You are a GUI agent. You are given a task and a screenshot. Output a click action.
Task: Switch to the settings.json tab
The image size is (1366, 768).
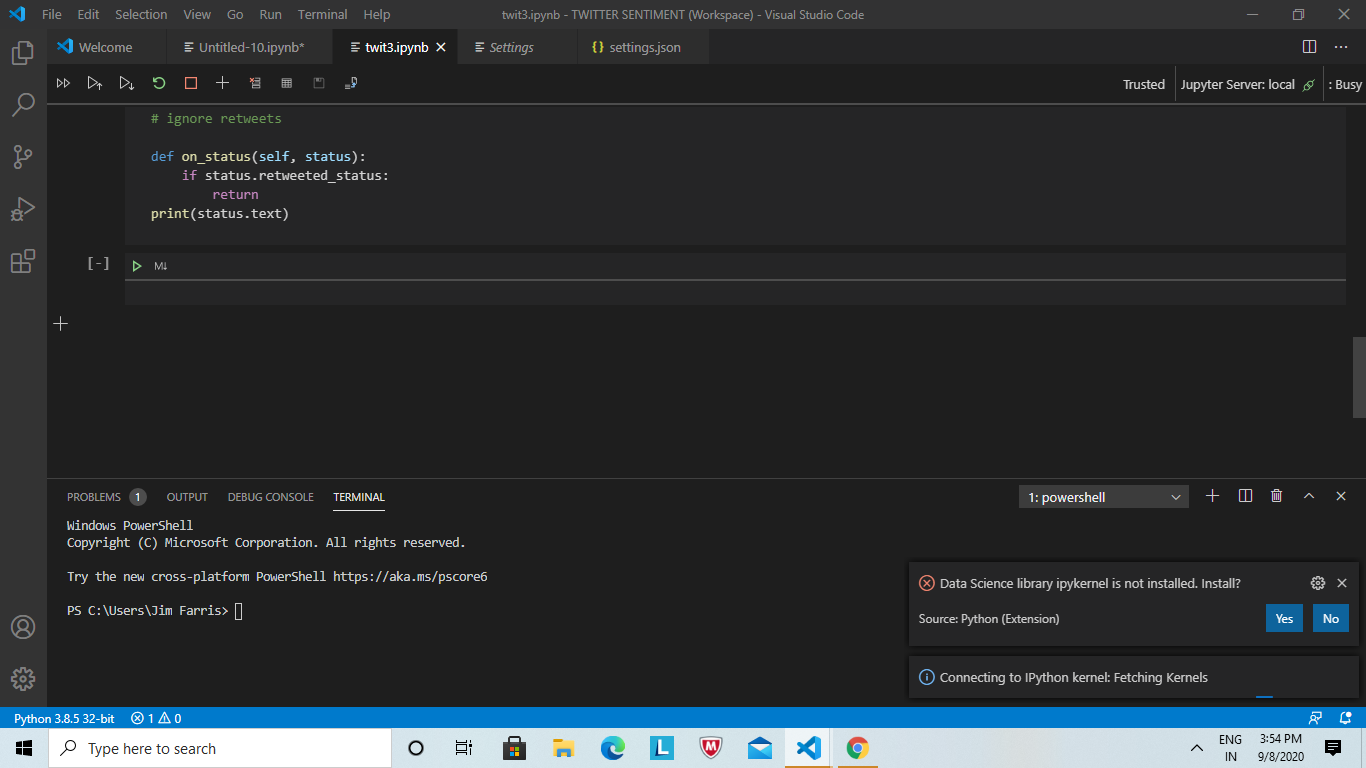644,47
